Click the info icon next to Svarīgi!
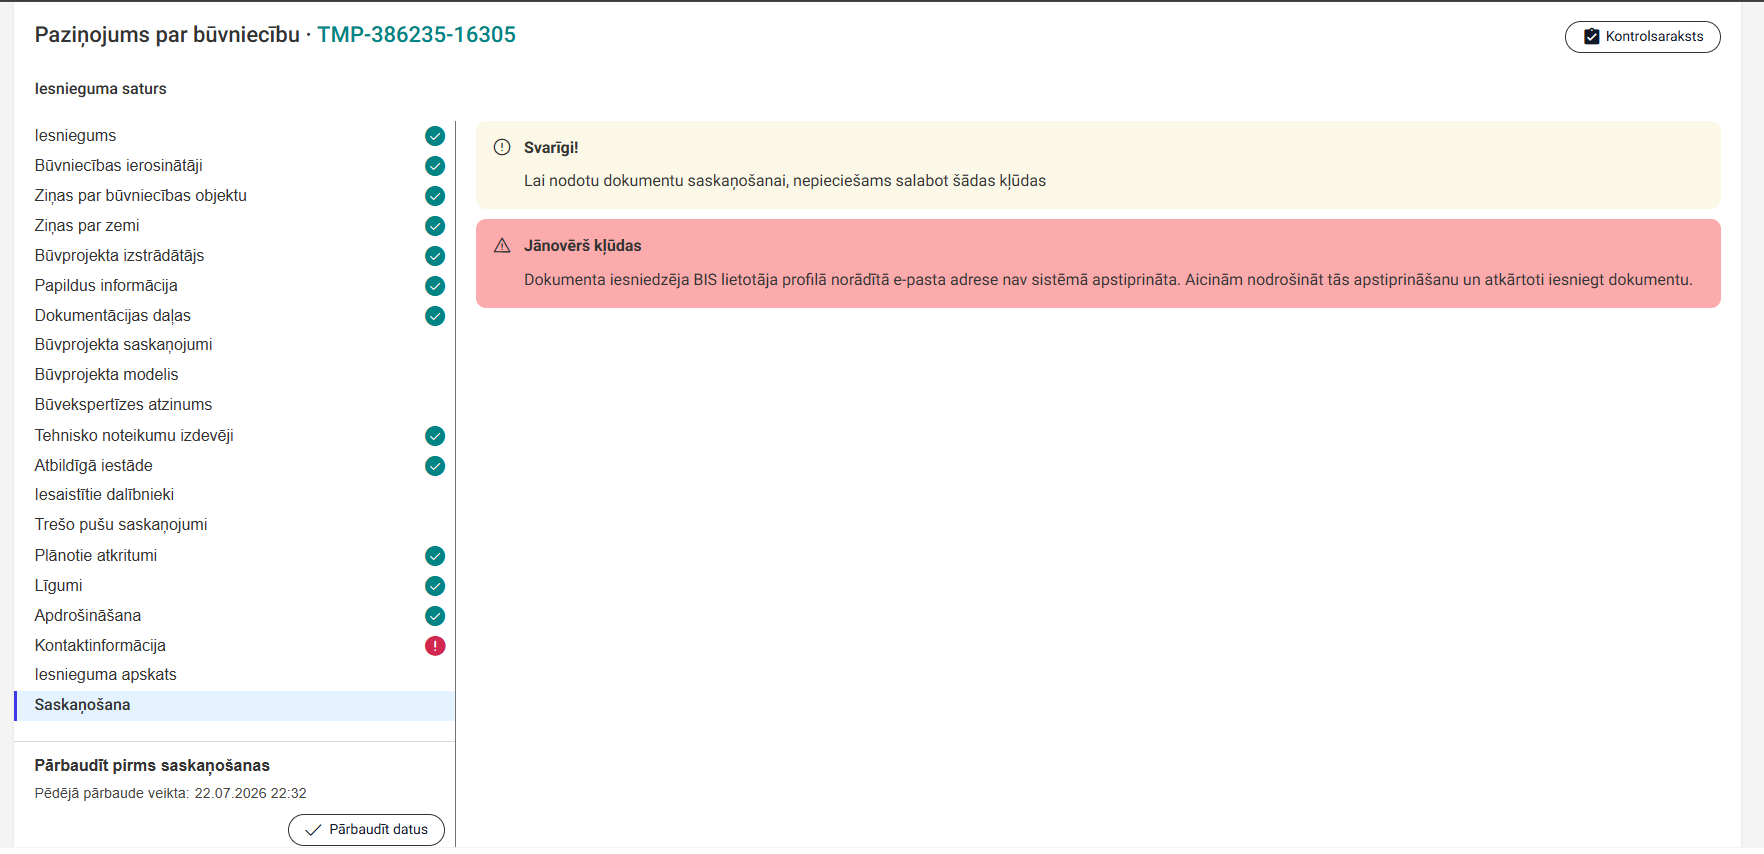 tap(502, 147)
